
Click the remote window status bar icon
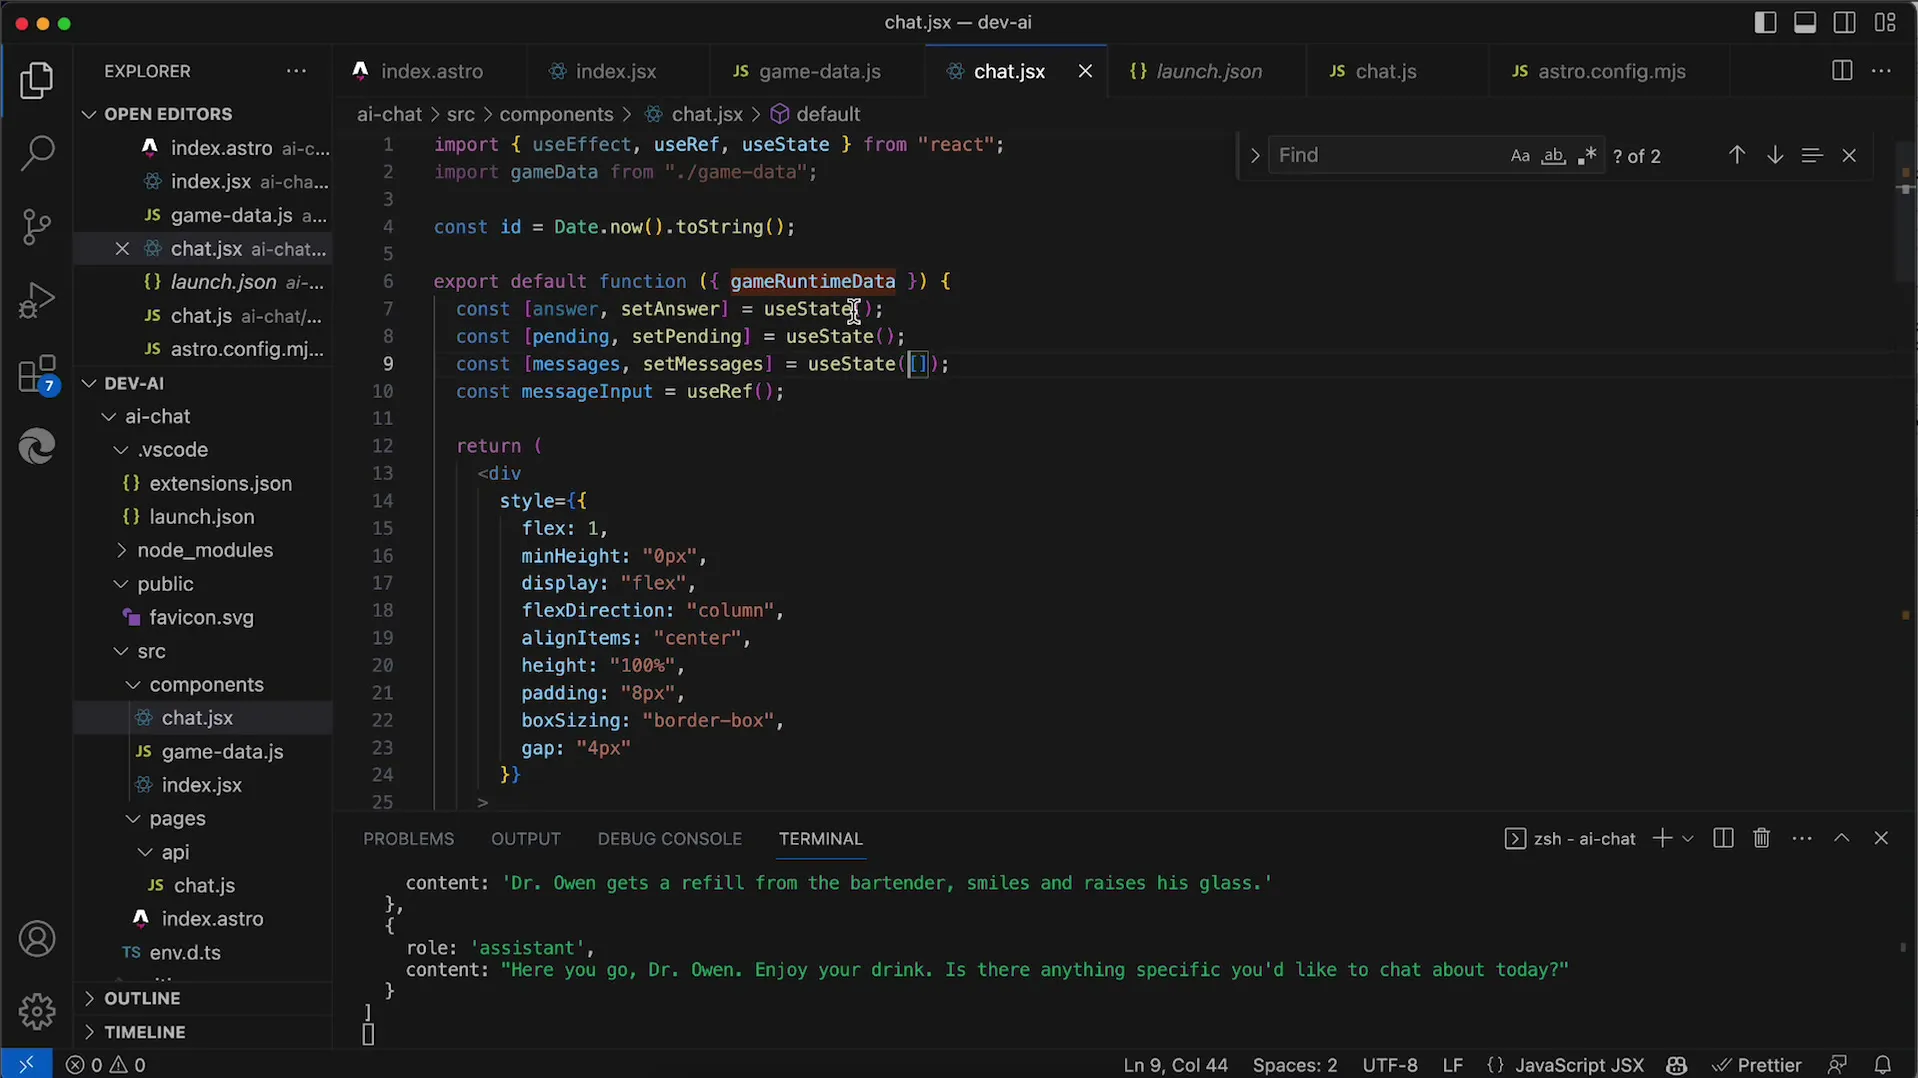pos(26,1065)
